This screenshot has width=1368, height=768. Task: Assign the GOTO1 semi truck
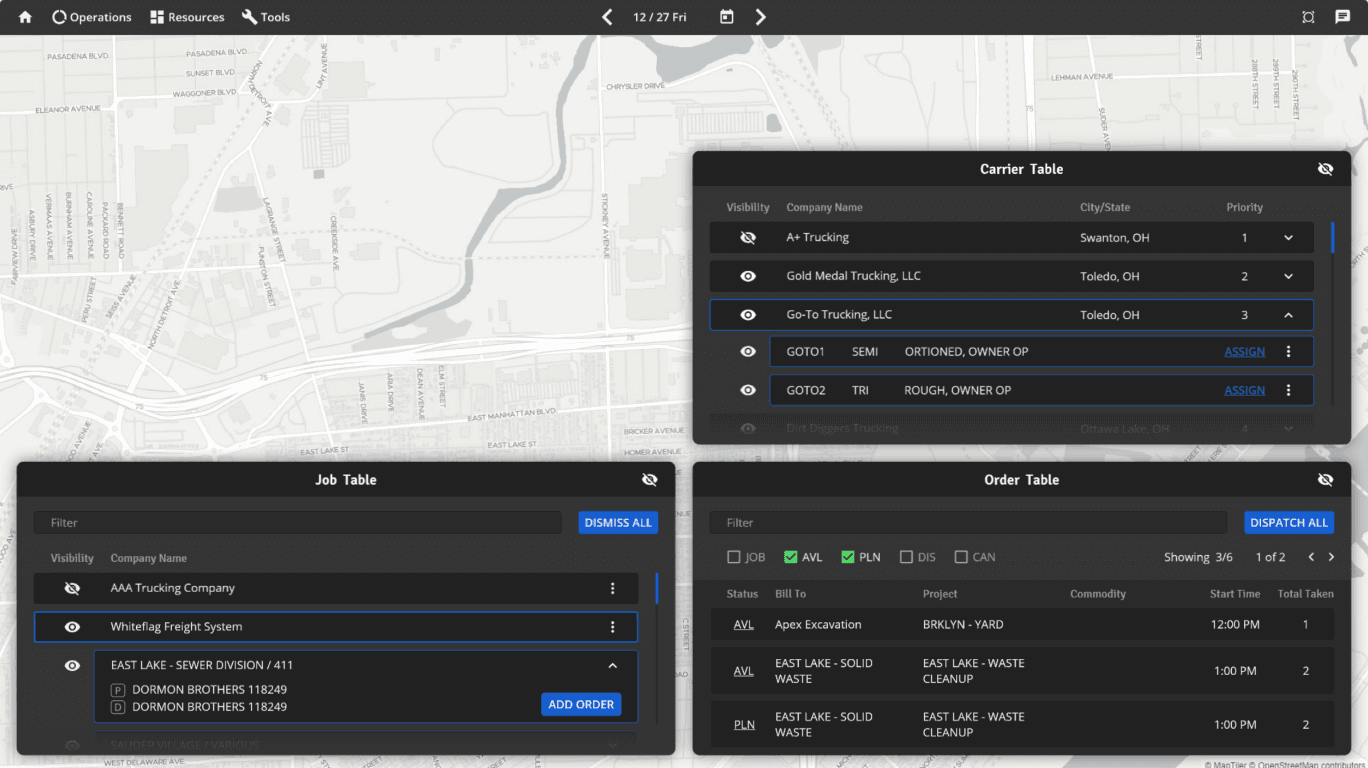(1245, 352)
